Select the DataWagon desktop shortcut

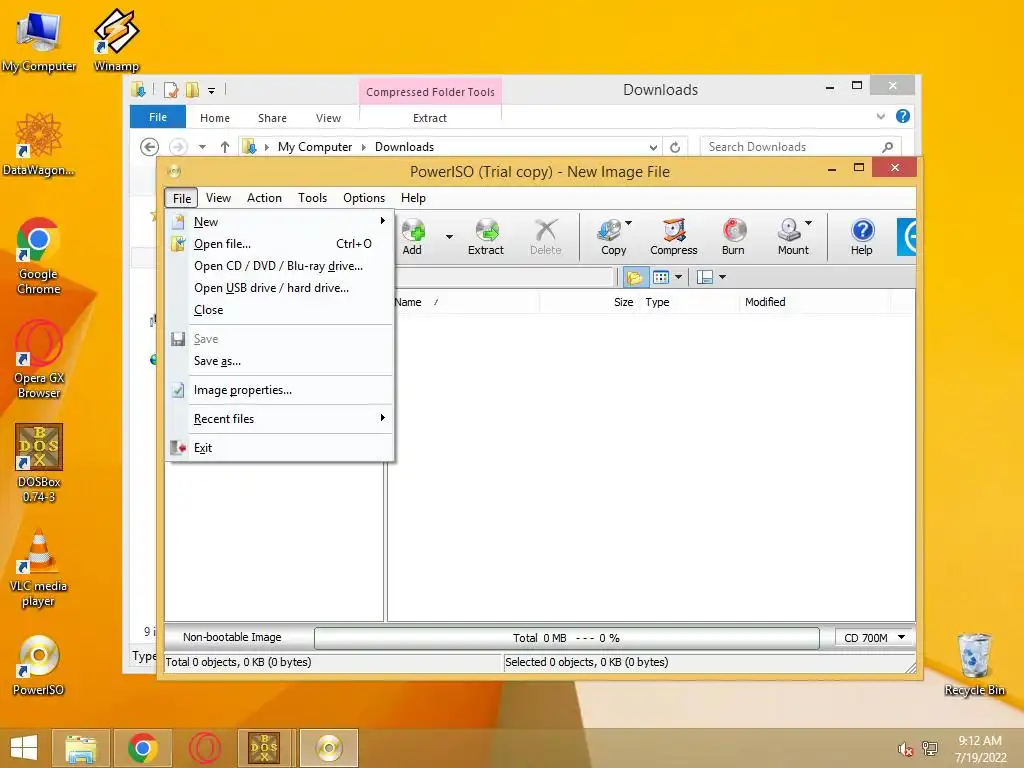pos(39,144)
